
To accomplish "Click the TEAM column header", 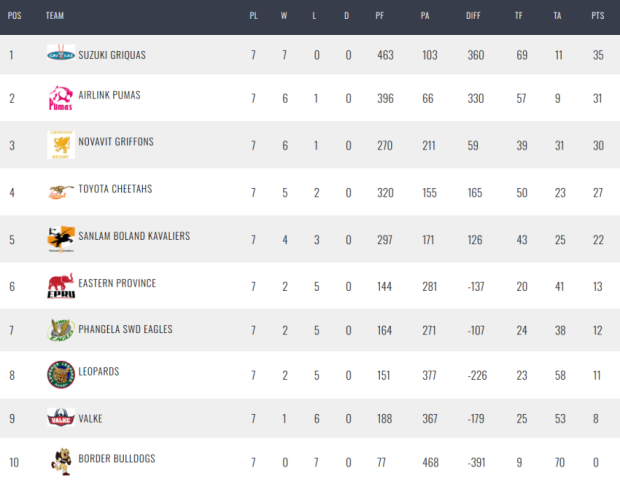I will pyautogui.click(x=55, y=15).
